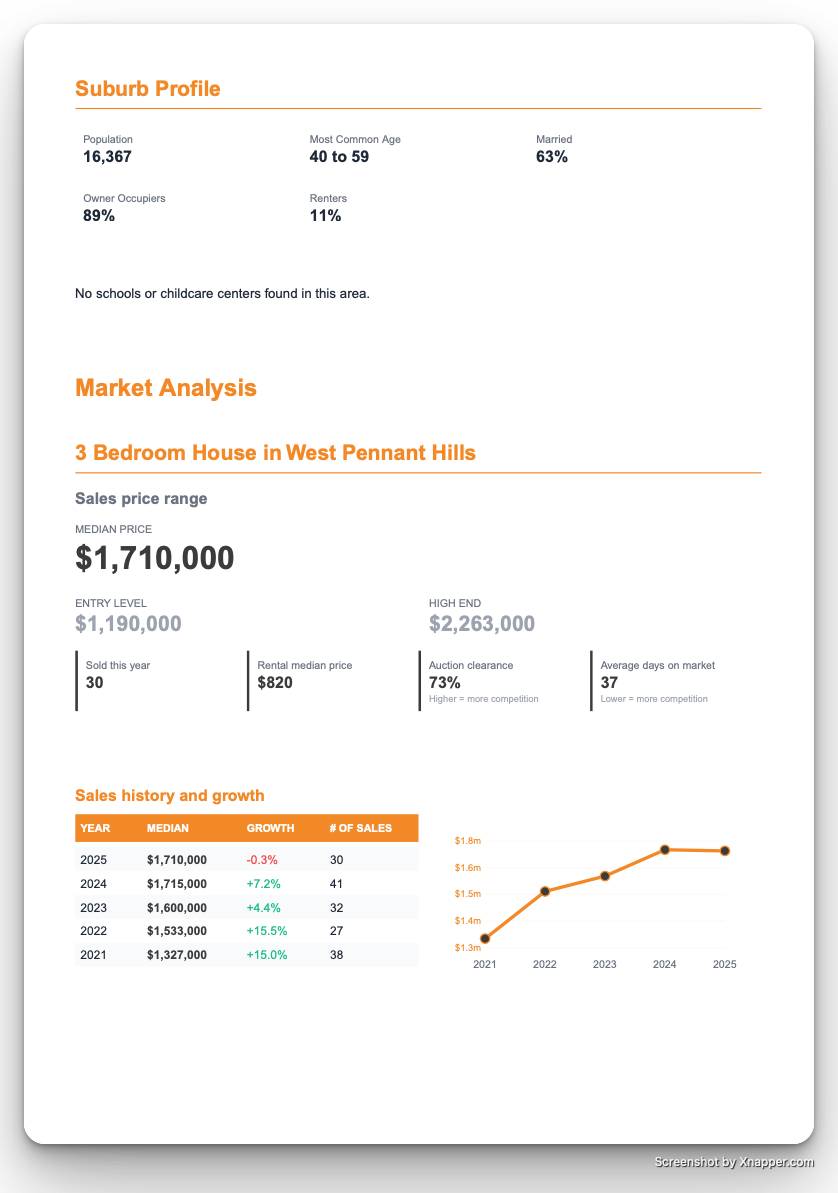This screenshot has height=1193, width=838.
Task: Click the $1.8m axis label on the chart
Action: pyautogui.click(x=467, y=841)
